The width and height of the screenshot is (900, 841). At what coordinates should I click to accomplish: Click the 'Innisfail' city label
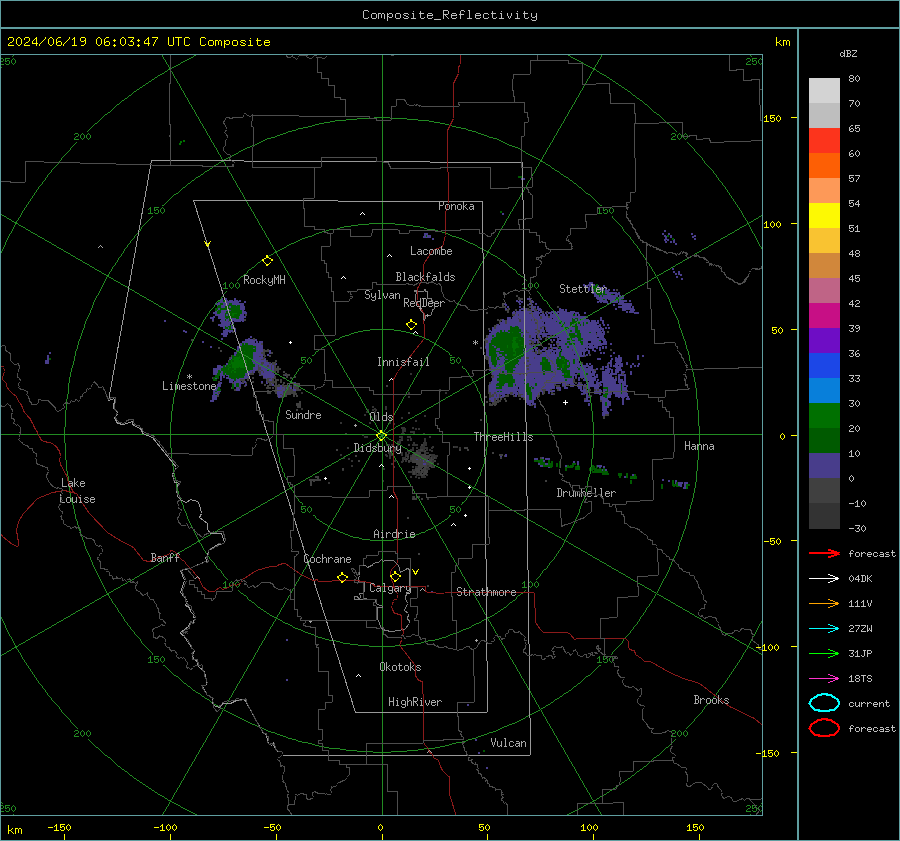pos(403,362)
